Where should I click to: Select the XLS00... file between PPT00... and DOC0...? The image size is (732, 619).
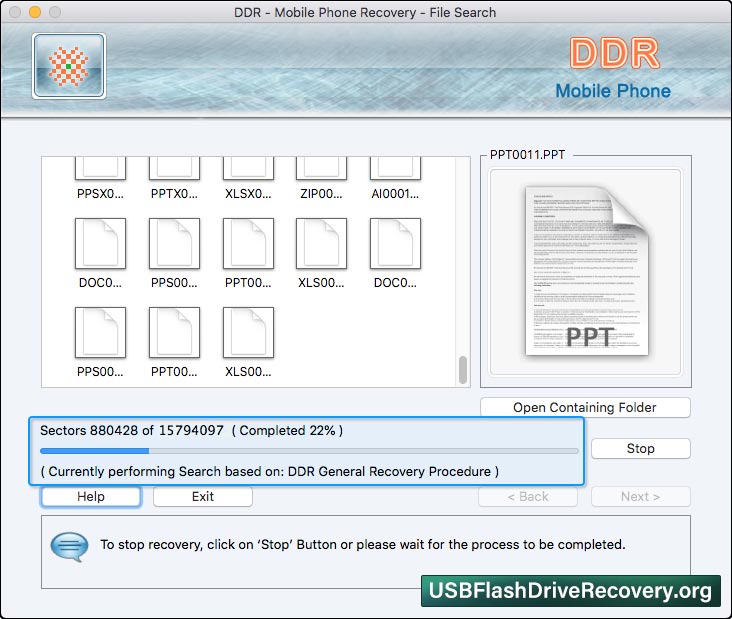point(321,243)
